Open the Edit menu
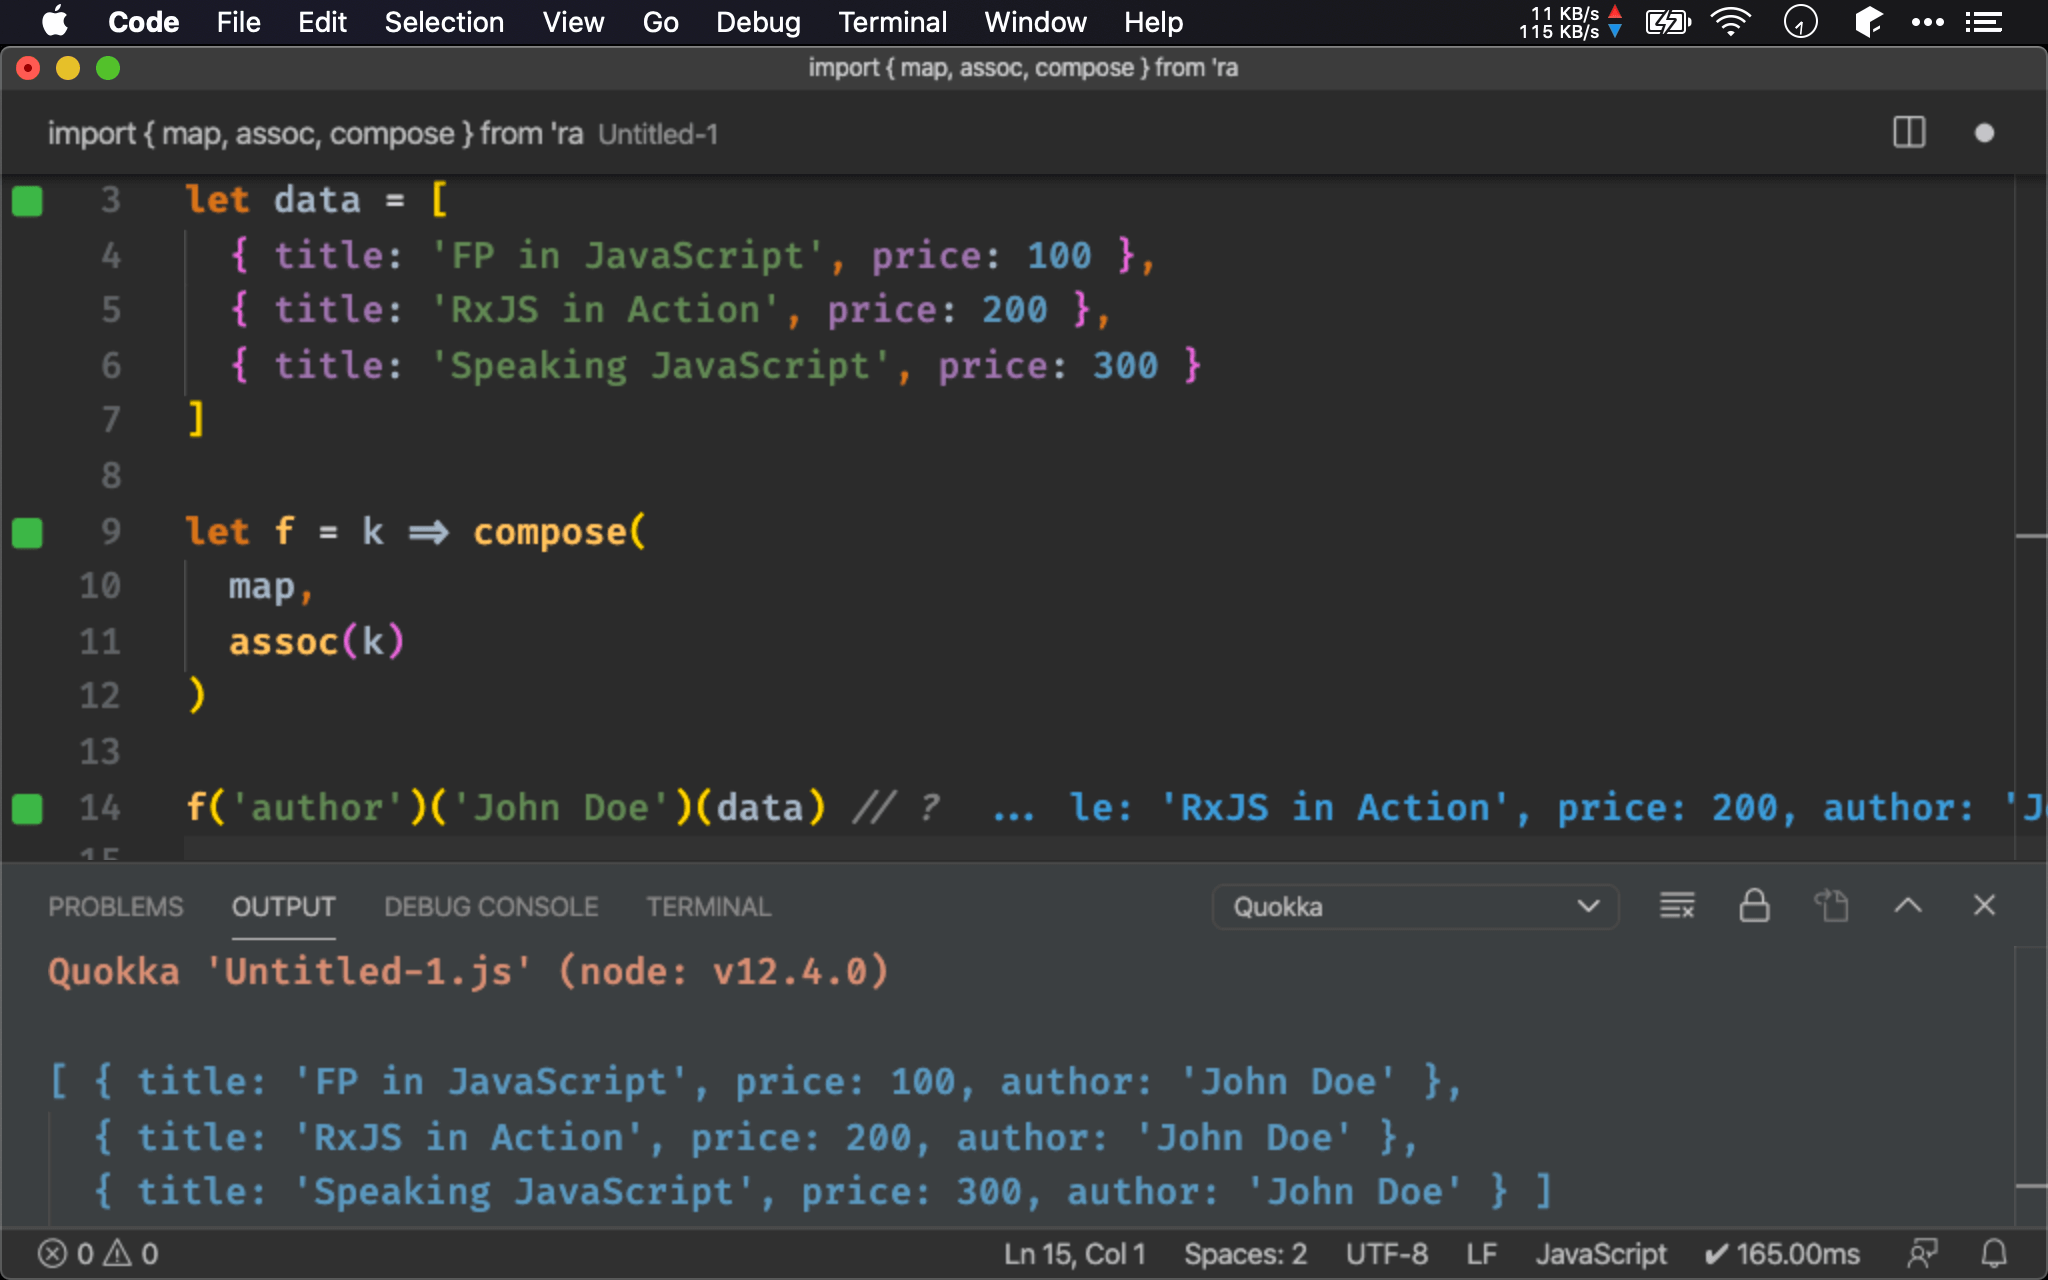The width and height of the screenshot is (2048, 1280). point(322,22)
